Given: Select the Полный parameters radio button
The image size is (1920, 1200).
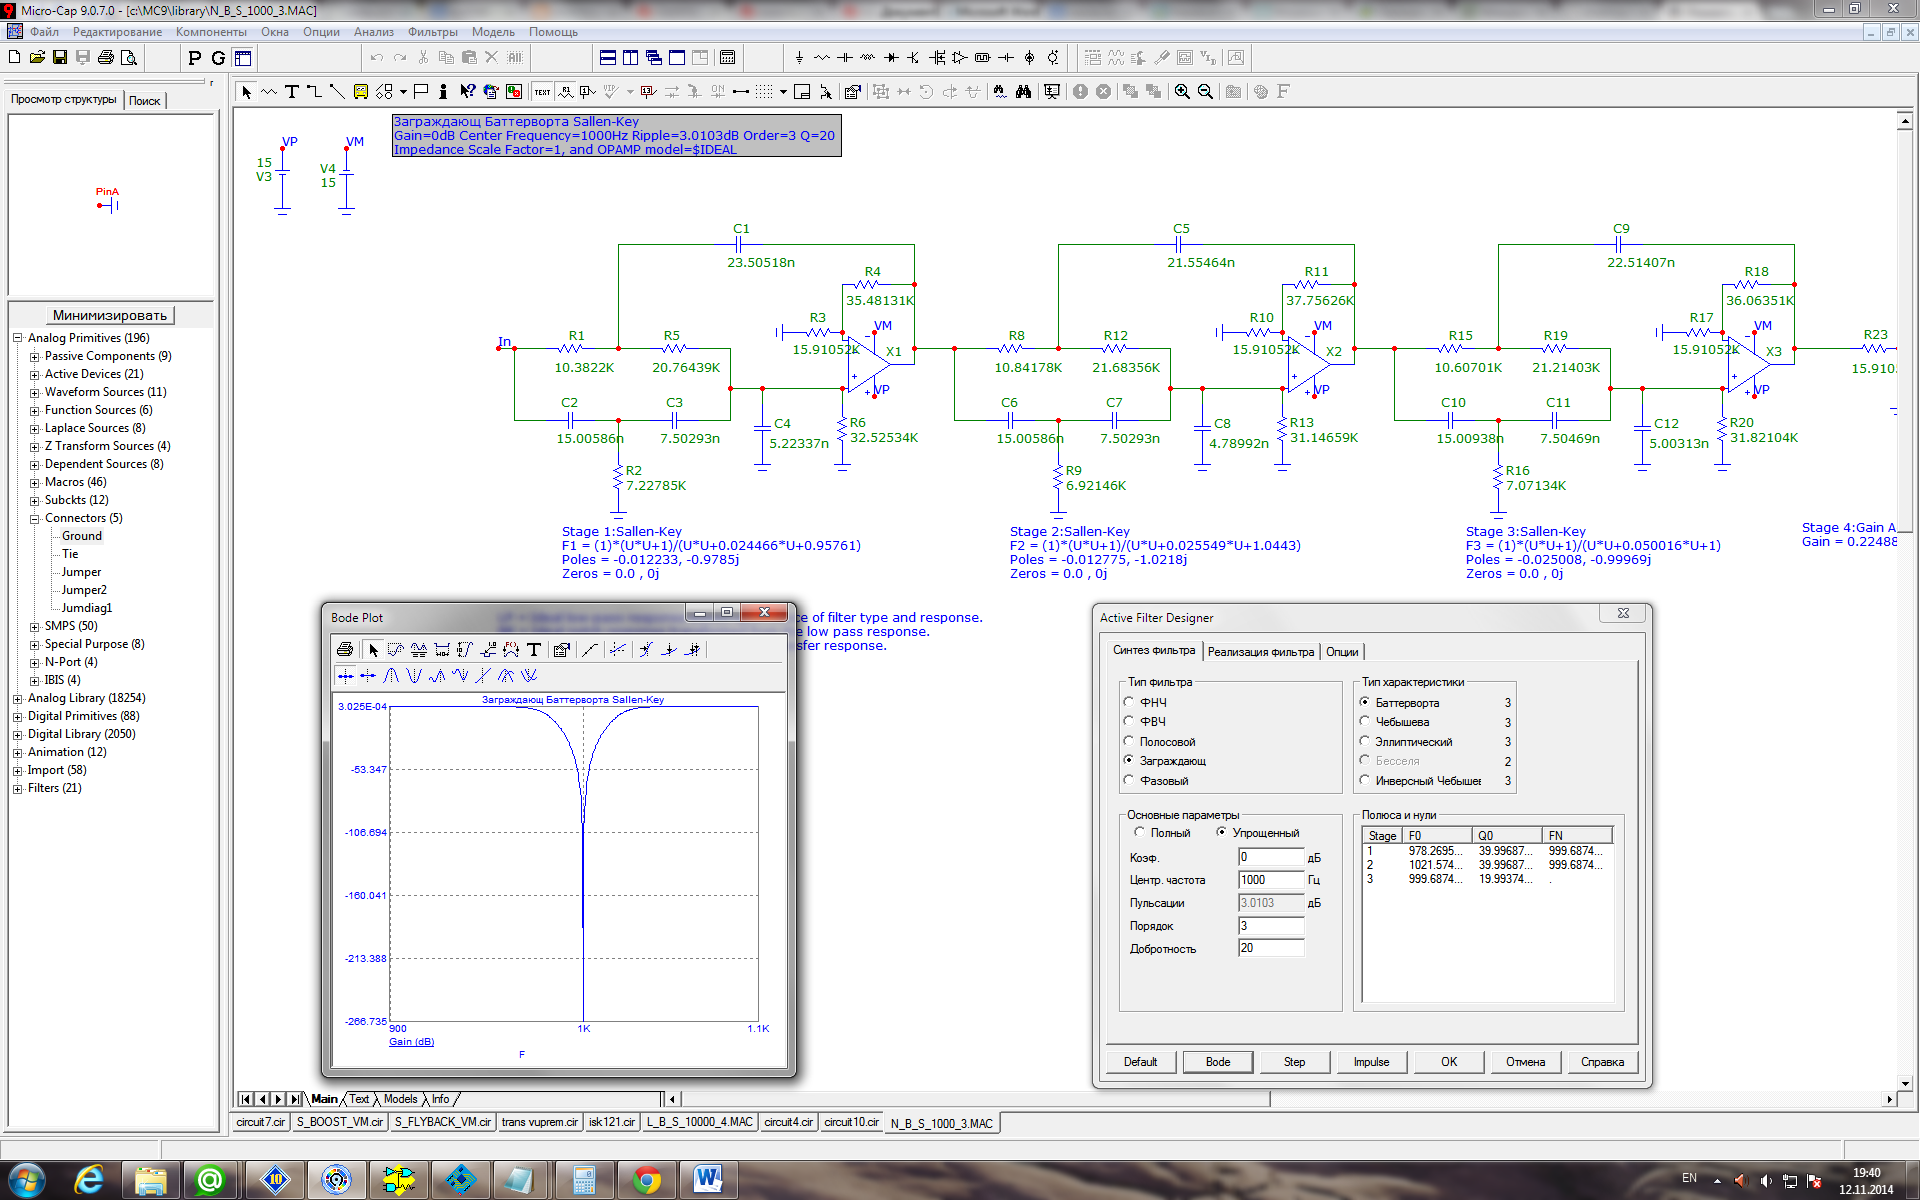Looking at the screenshot, I should [1139, 832].
